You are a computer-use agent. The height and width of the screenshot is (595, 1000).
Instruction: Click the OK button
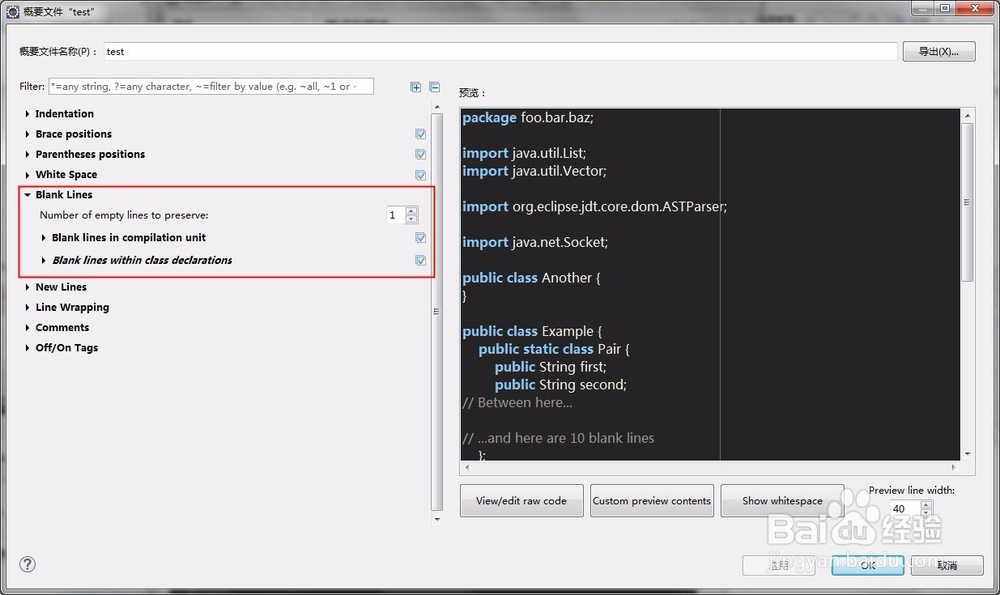click(867, 565)
